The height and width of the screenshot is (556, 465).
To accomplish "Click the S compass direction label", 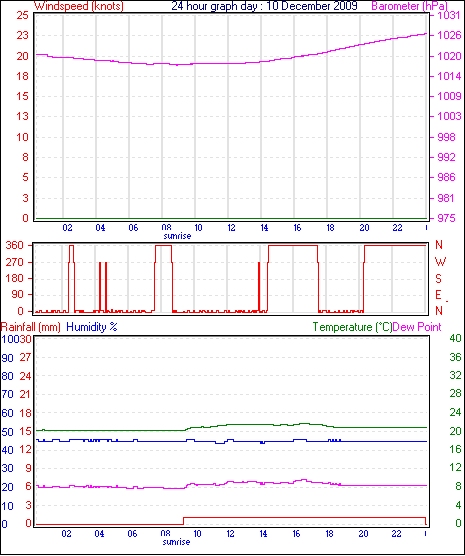I will click(x=439, y=279).
